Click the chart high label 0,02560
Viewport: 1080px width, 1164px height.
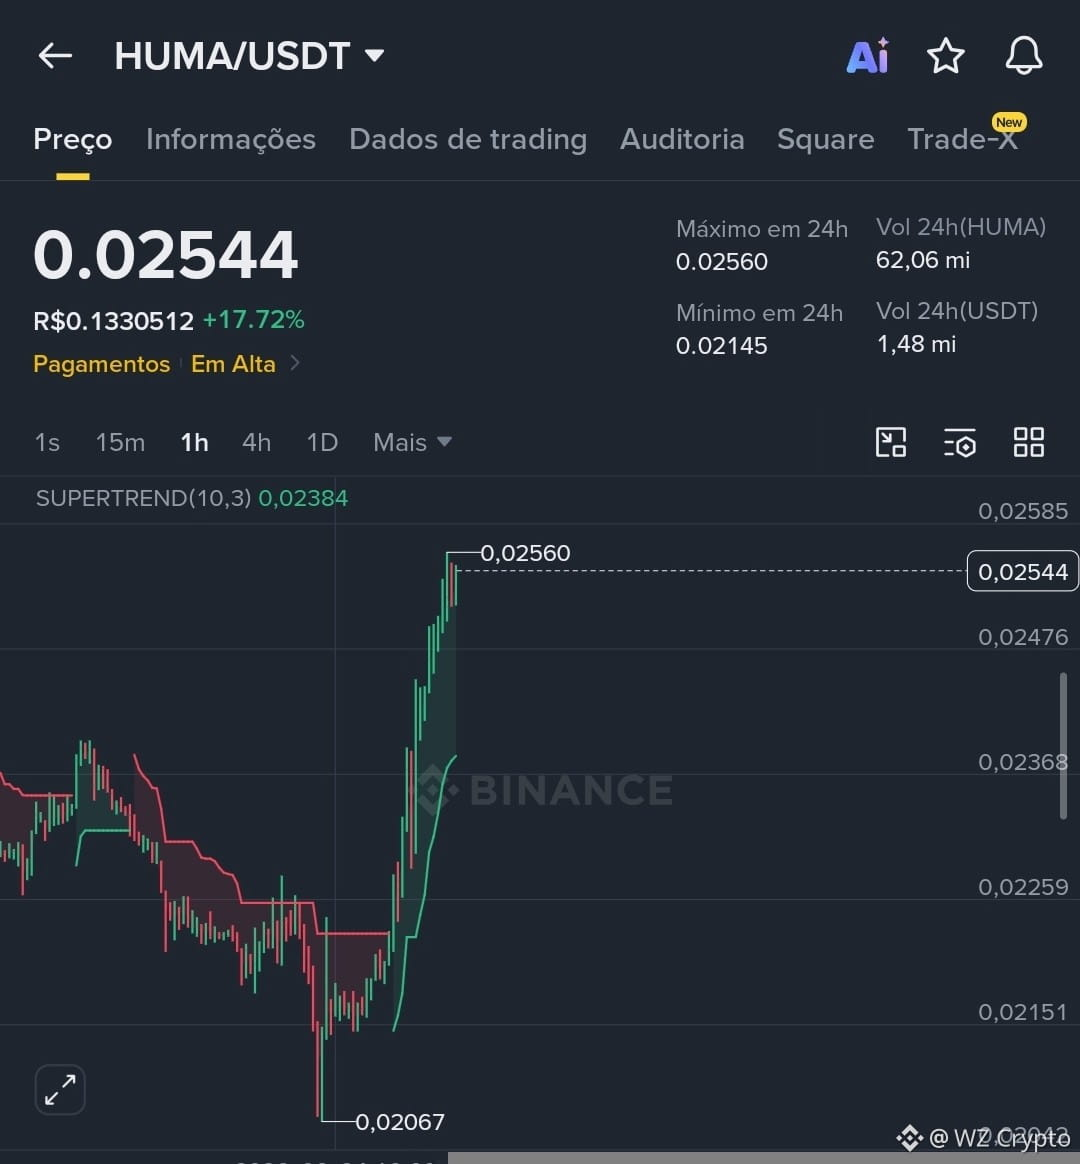526,553
